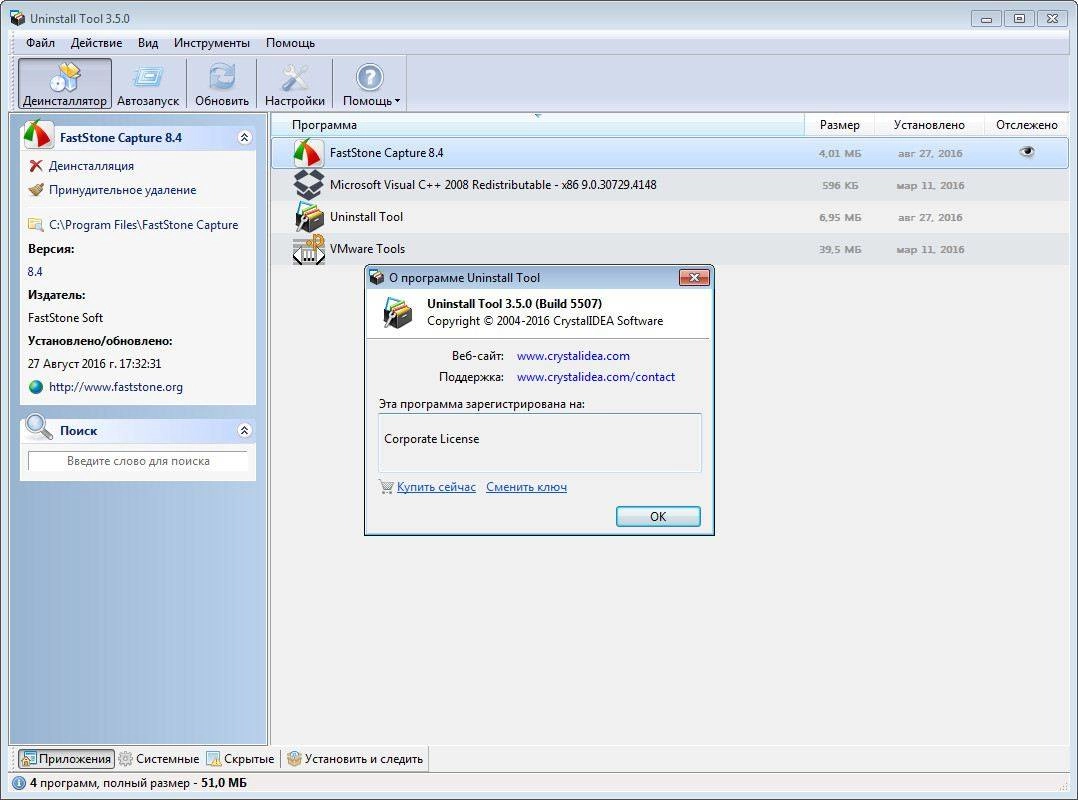
Task: Open the Деинсталлятор toolbar view
Action: point(65,84)
